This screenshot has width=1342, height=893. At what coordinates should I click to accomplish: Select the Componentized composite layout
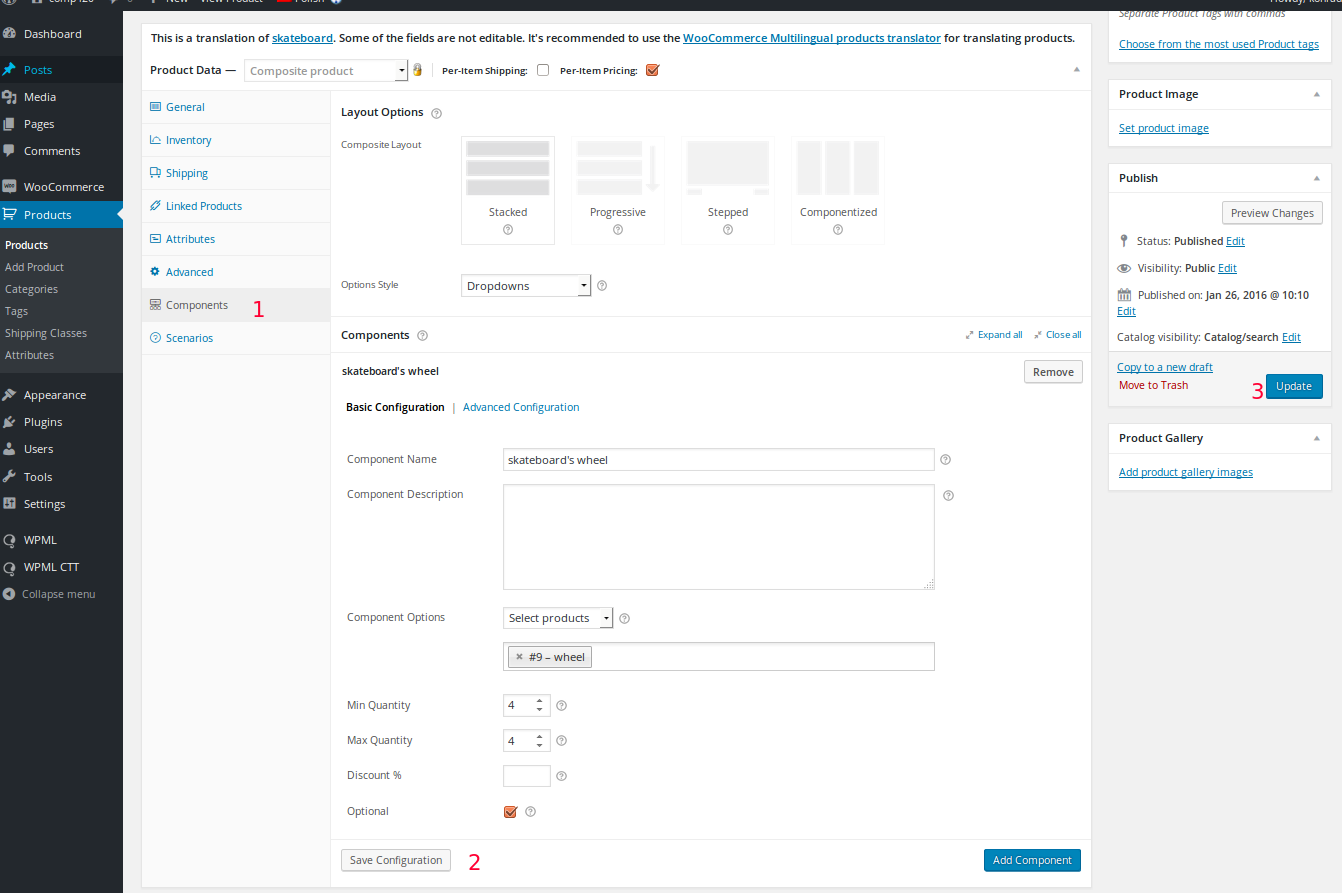tap(838, 190)
